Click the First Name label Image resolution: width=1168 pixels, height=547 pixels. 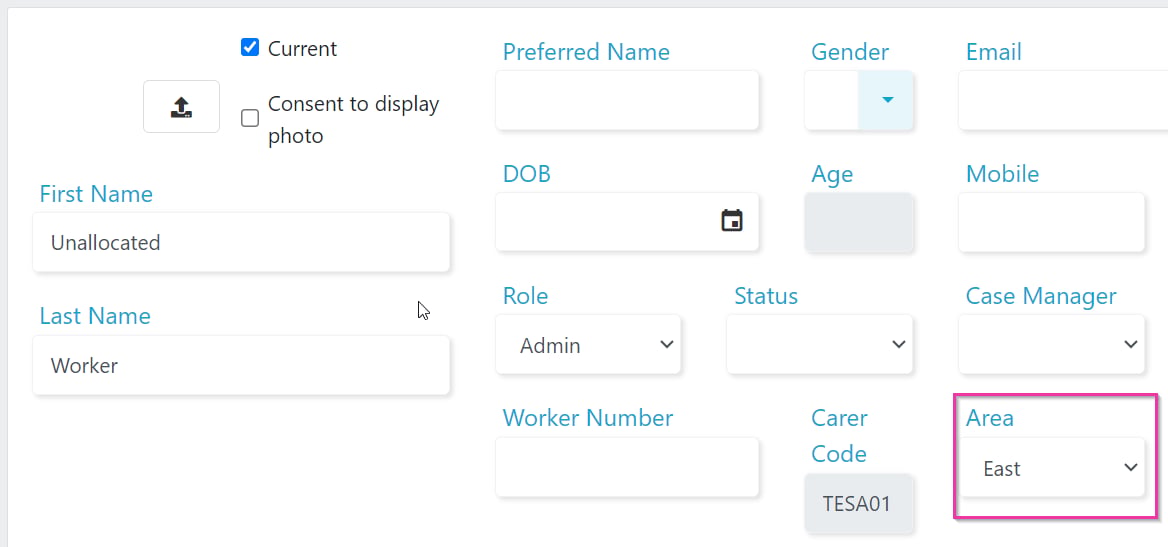pos(96,194)
